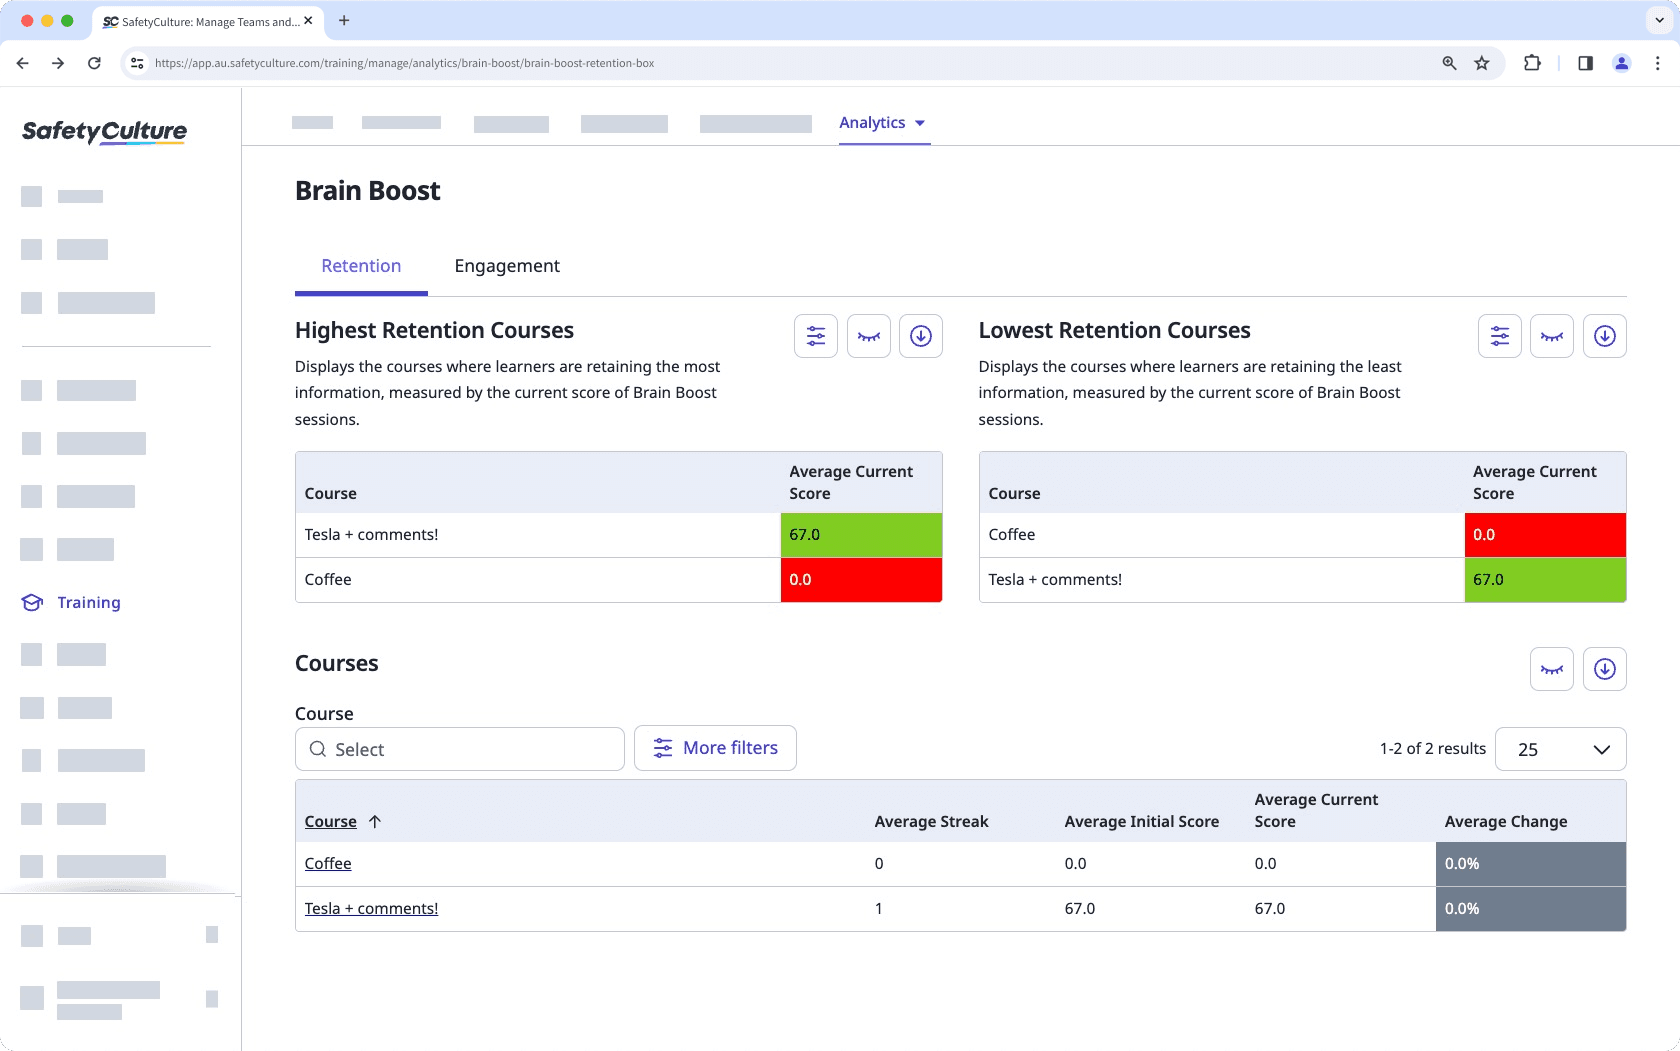Open the Tesla + comments! course

371,908
